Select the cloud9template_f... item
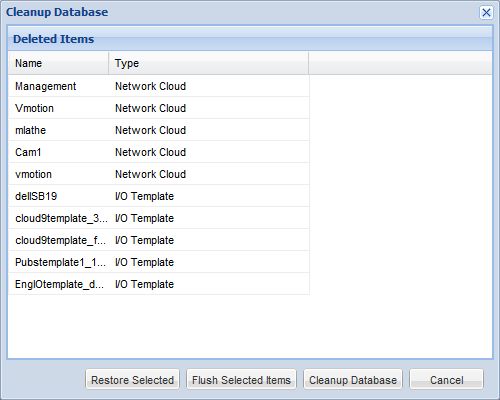The width and height of the screenshot is (500, 400). (159, 240)
